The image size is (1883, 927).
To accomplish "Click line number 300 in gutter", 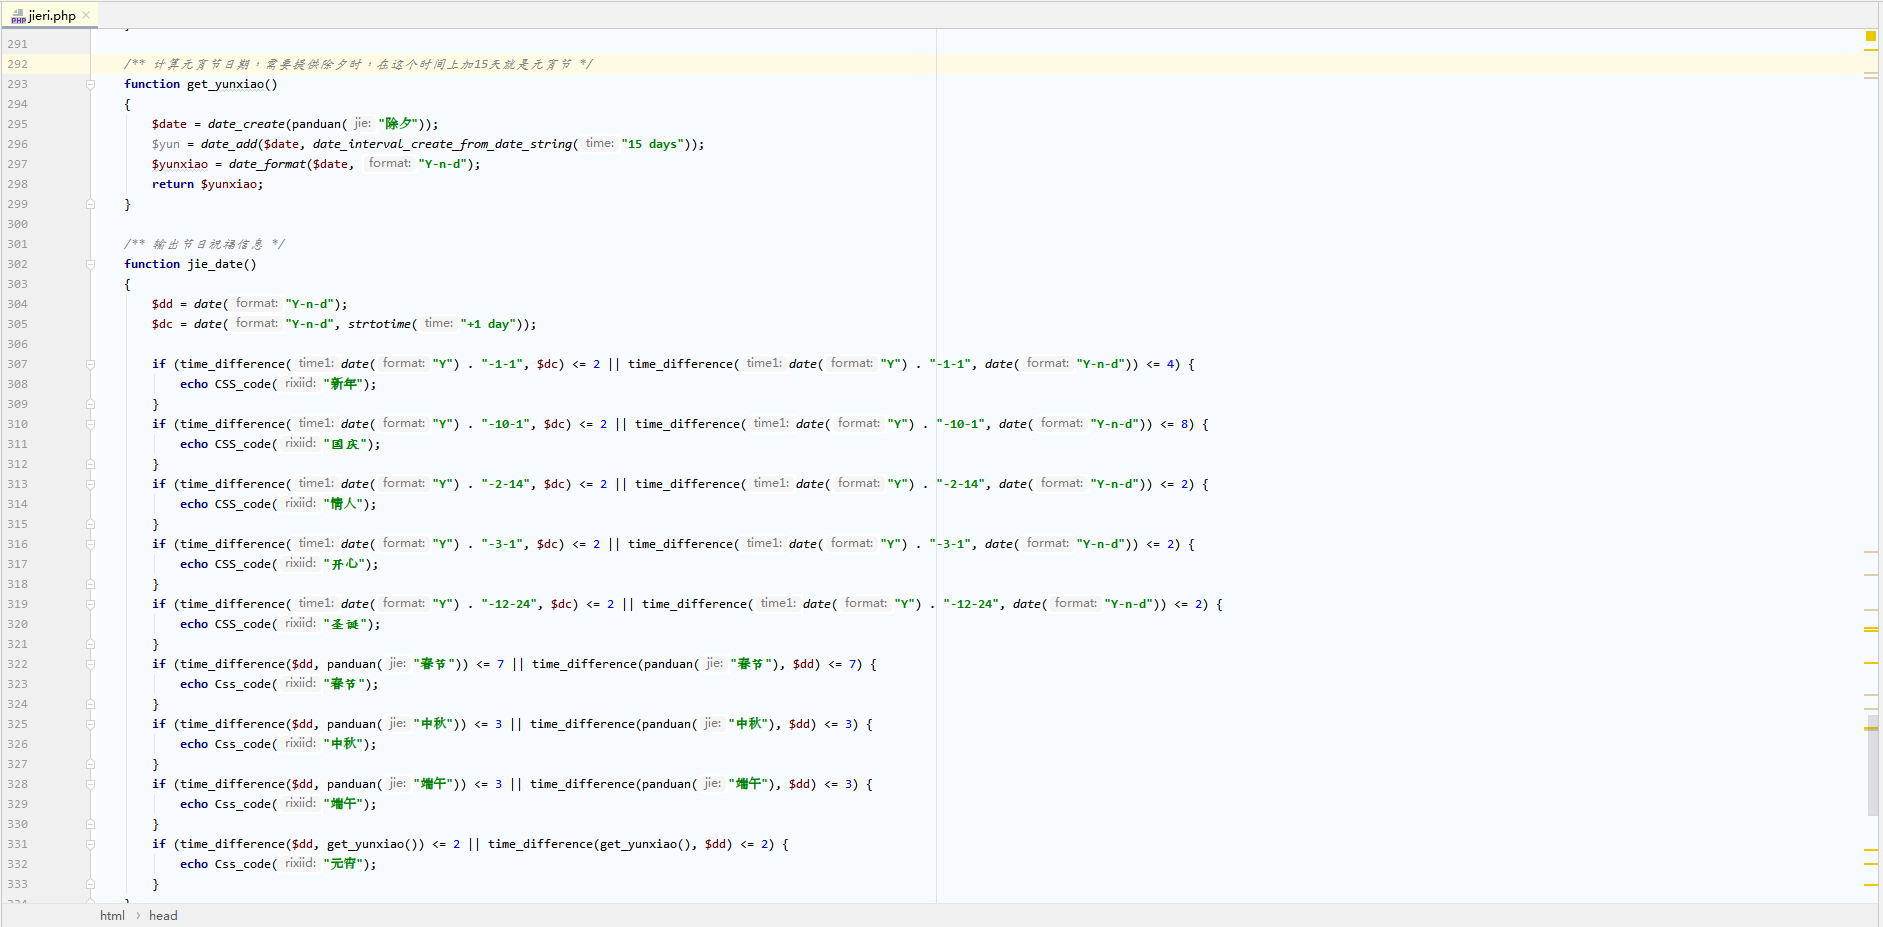I will click(18, 224).
